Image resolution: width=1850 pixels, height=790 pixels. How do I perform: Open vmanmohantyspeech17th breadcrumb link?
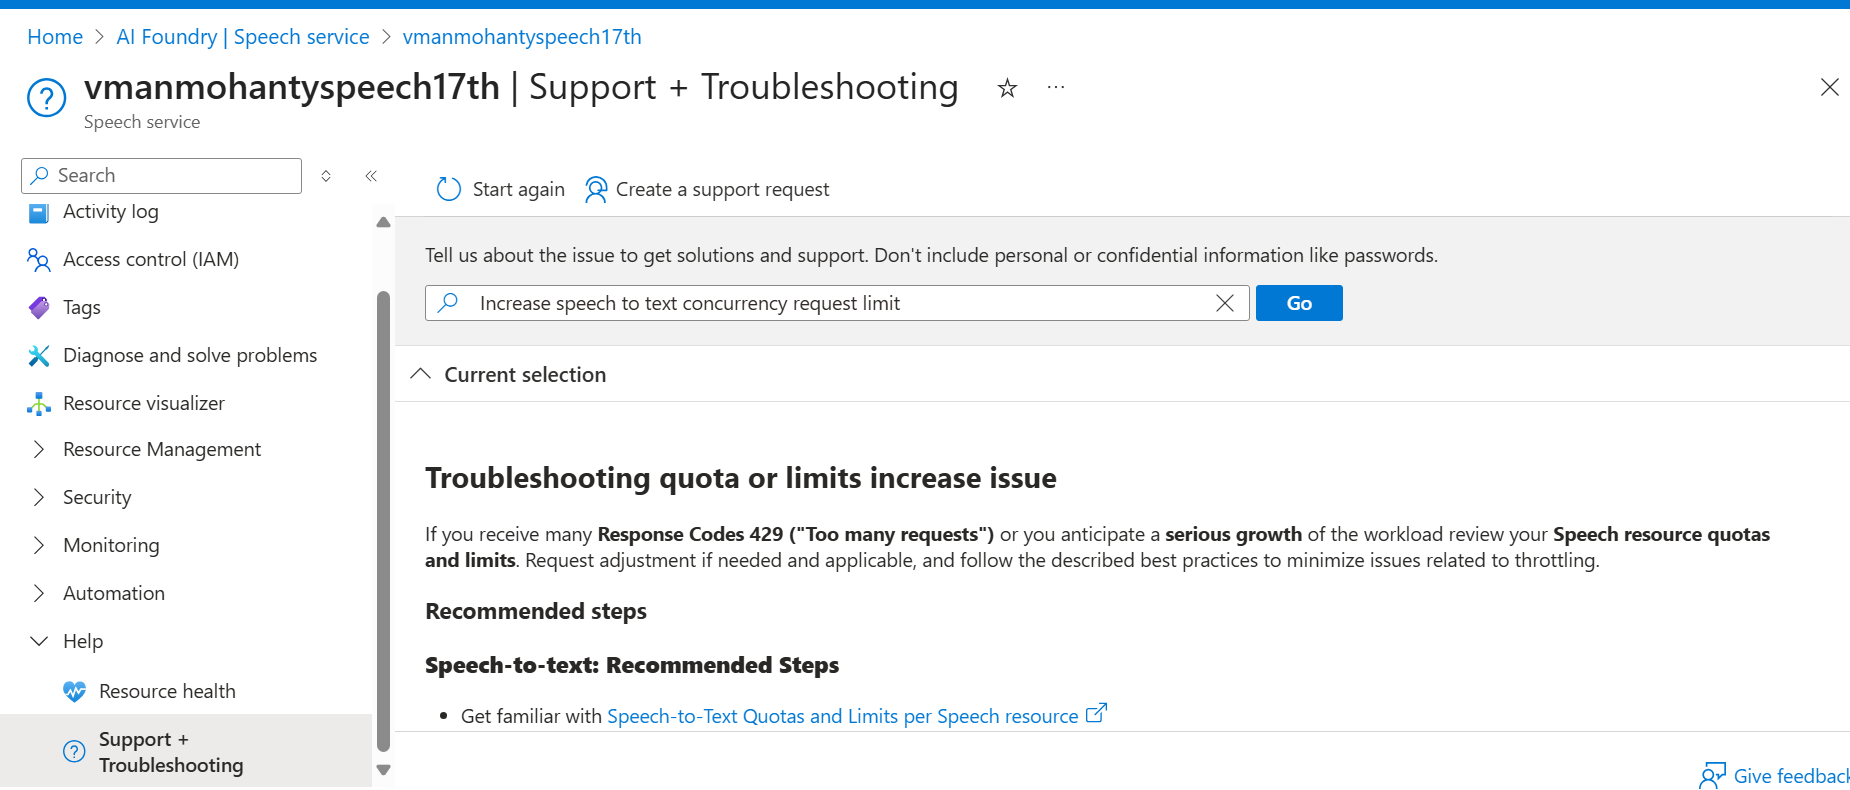pos(522,37)
